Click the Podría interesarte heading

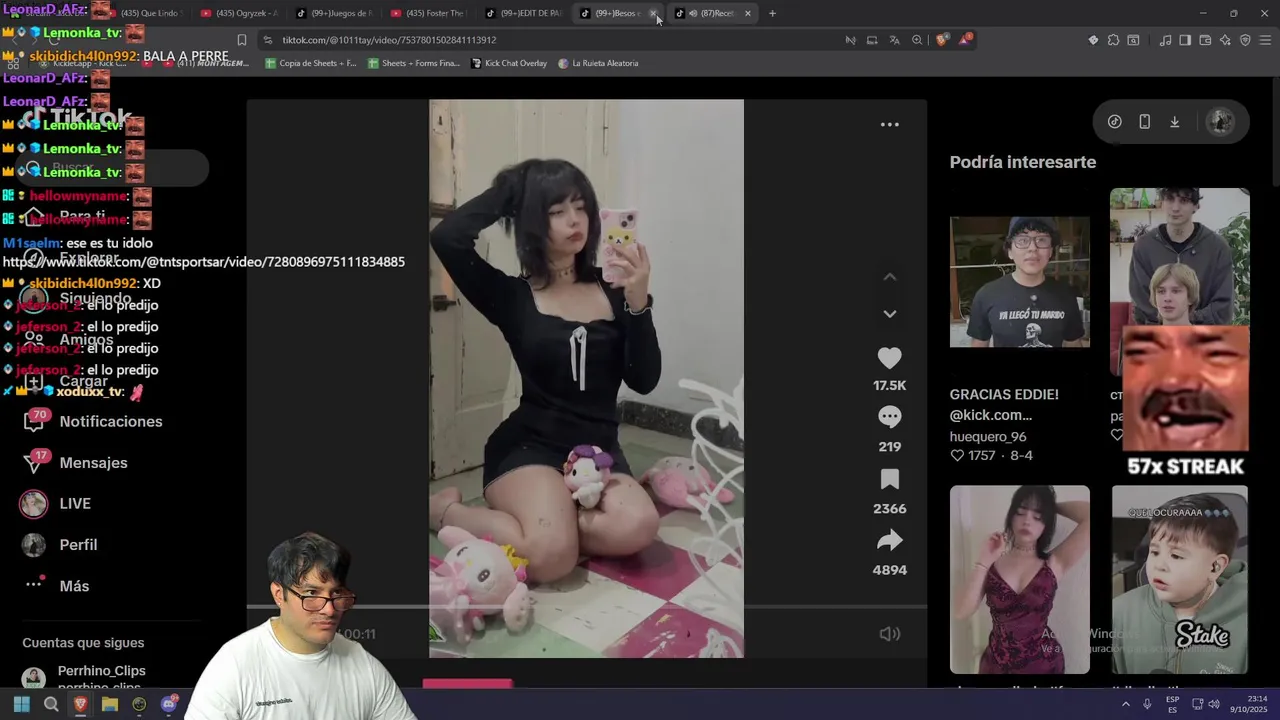tap(1022, 162)
